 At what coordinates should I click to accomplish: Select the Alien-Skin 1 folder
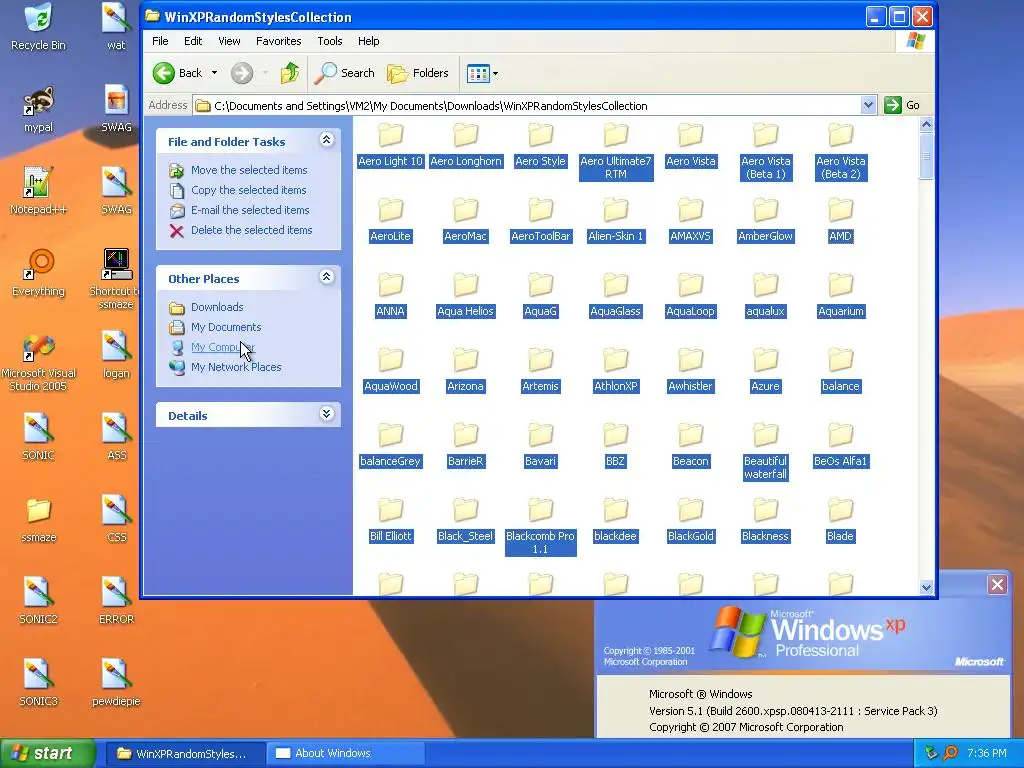tap(616, 220)
